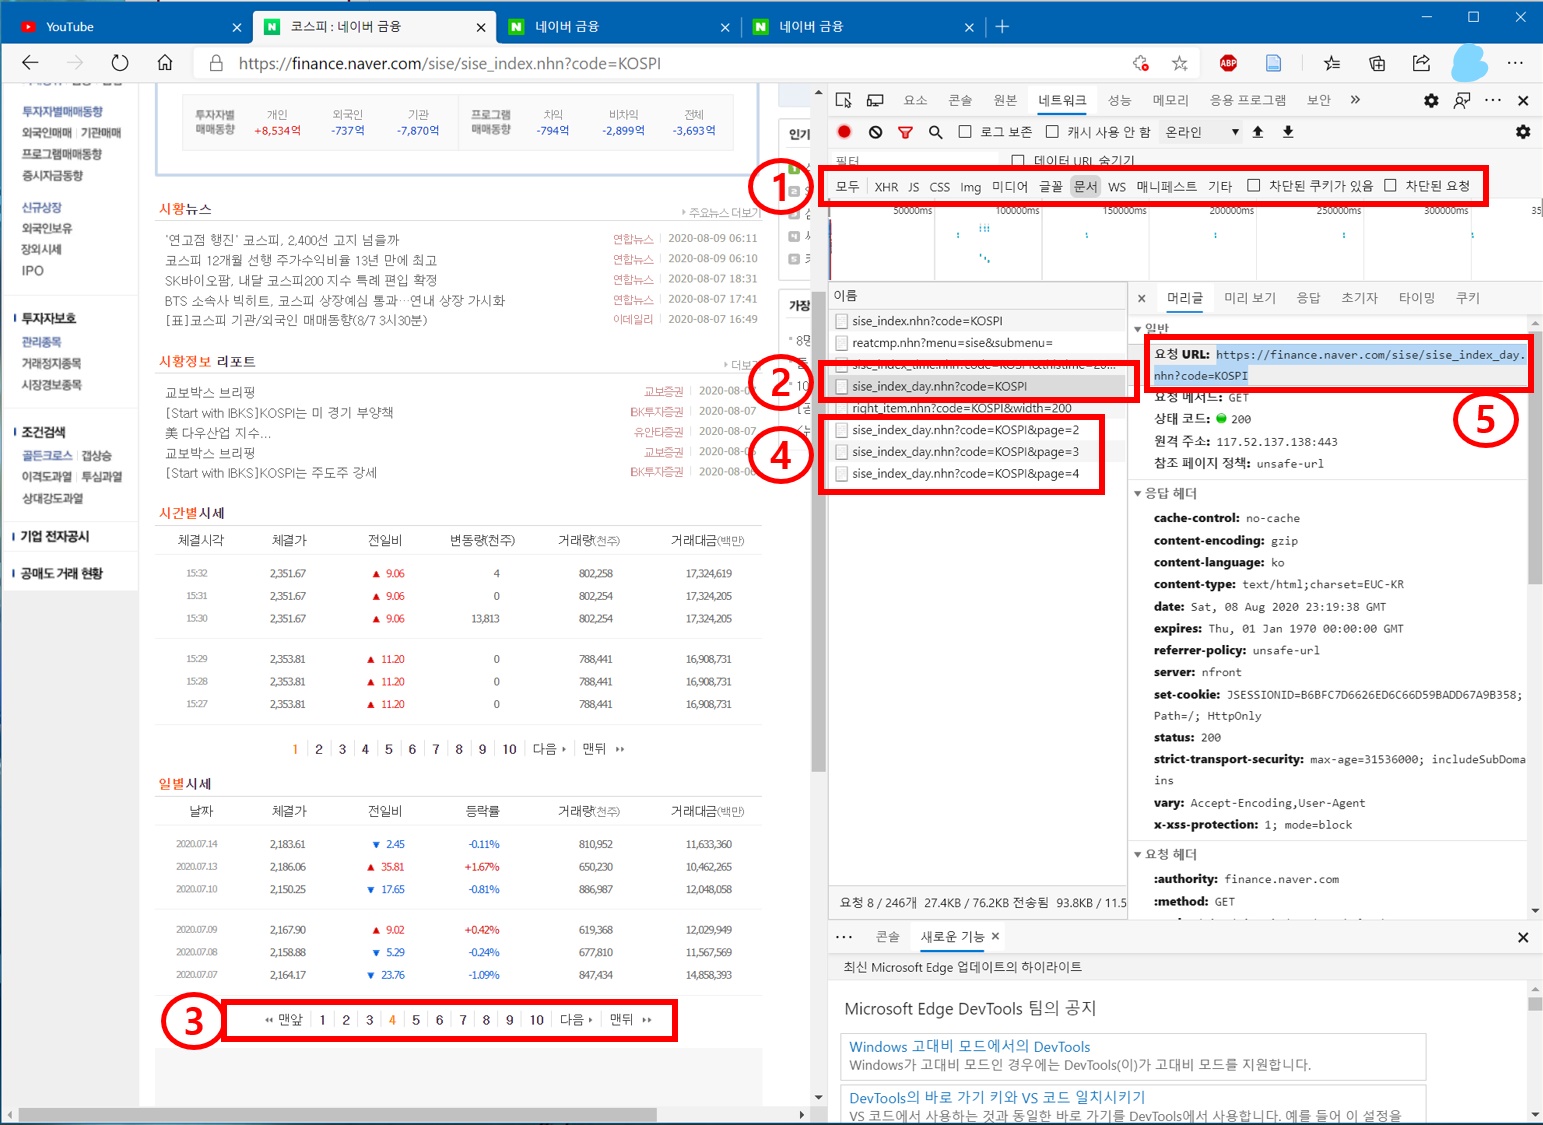Check the 차단된 요청 checkbox
This screenshot has width=1543, height=1125.
pyautogui.click(x=1390, y=186)
